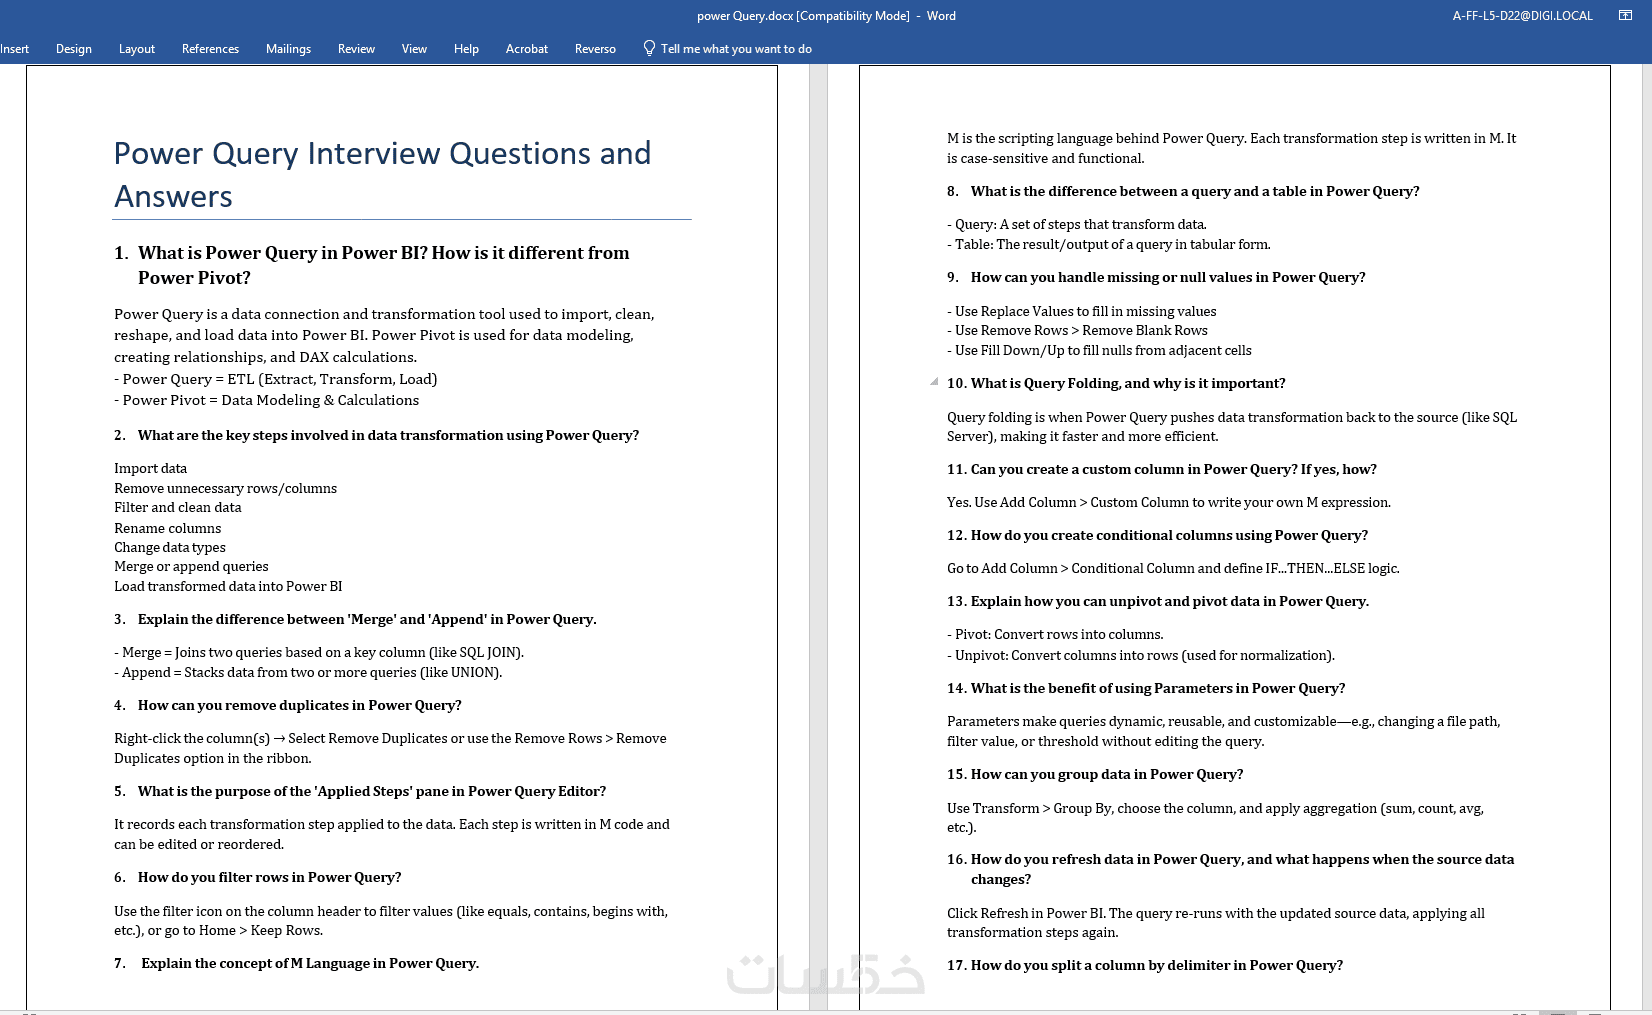Open the Ribbon Display Options icon
1652x1015 pixels.
click(1625, 15)
